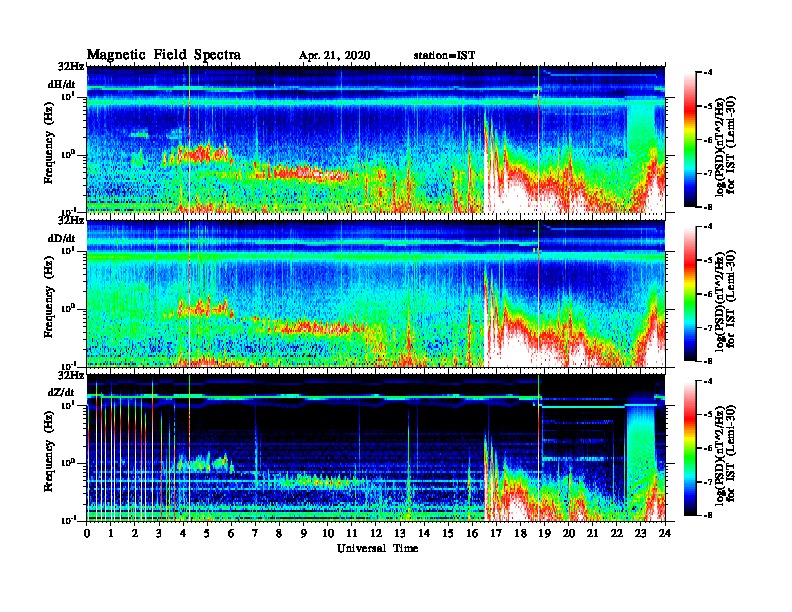Click the bottom panel 'Frequency (Hz)' axis label

click(x=48, y=451)
